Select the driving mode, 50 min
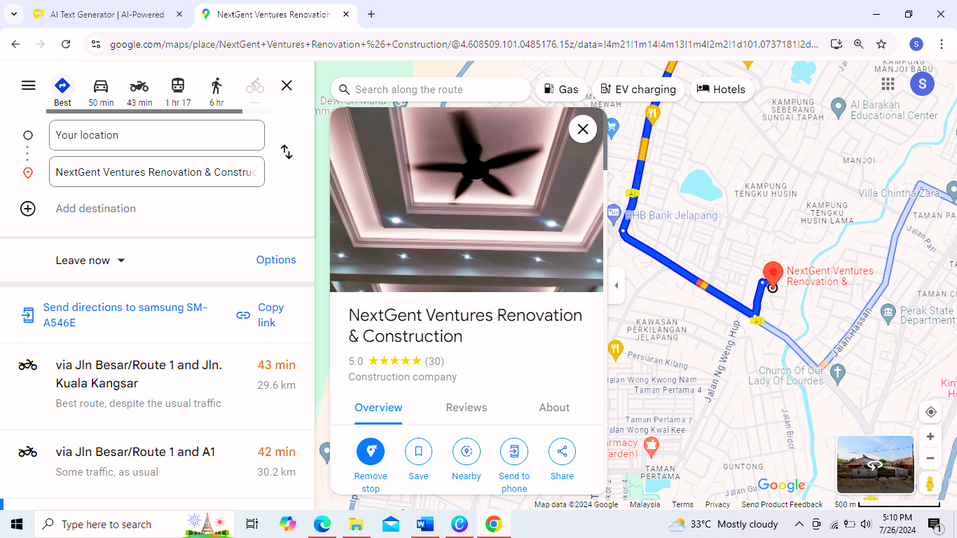 (101, 92)
